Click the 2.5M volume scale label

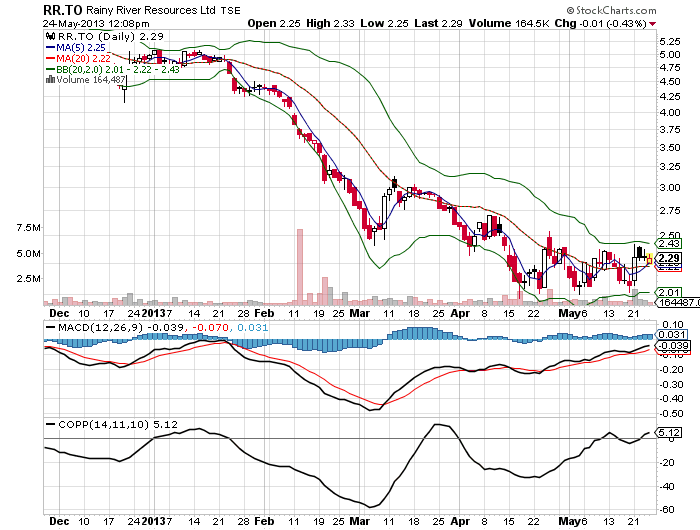tap(29, 279)
